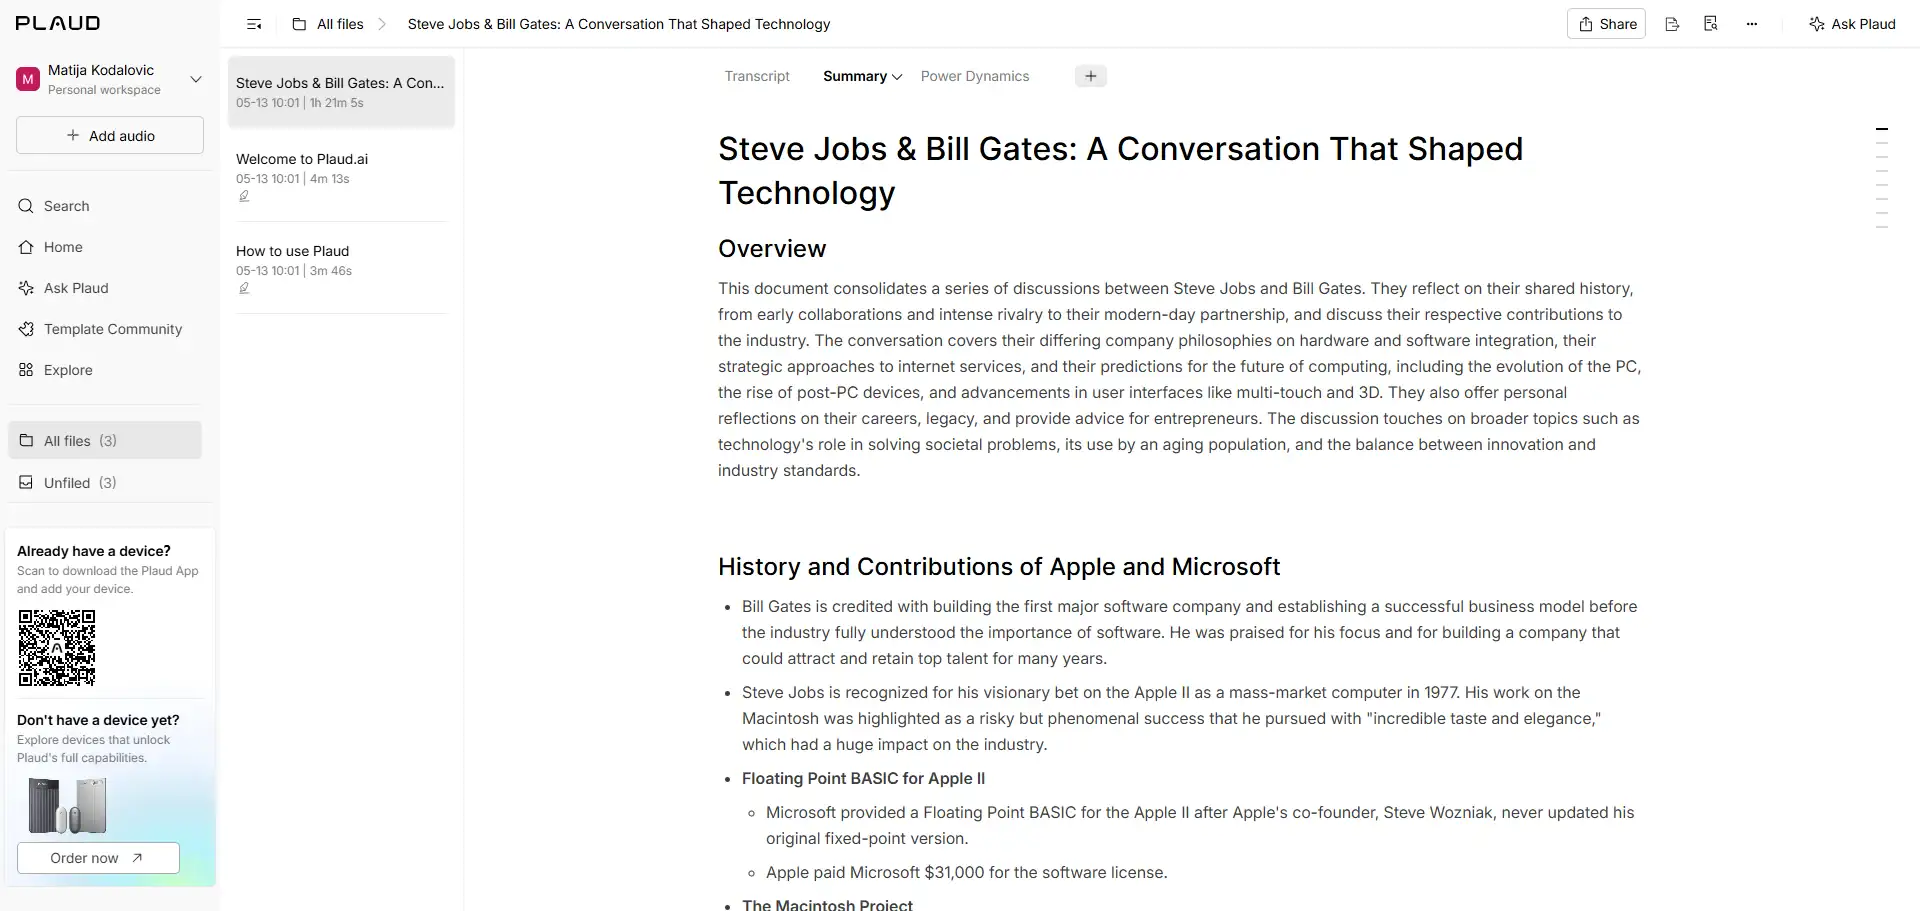Click the search in document icon
Viewport: 1920px width, 911px height.
click(1711, 24)
